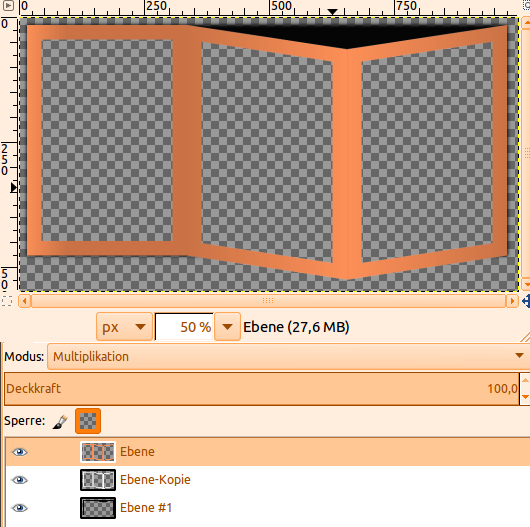530x527 pixels.
Task: Click the horizontal scrollbar left arrow
Action: pyautogui.click(x=24, y=301)
